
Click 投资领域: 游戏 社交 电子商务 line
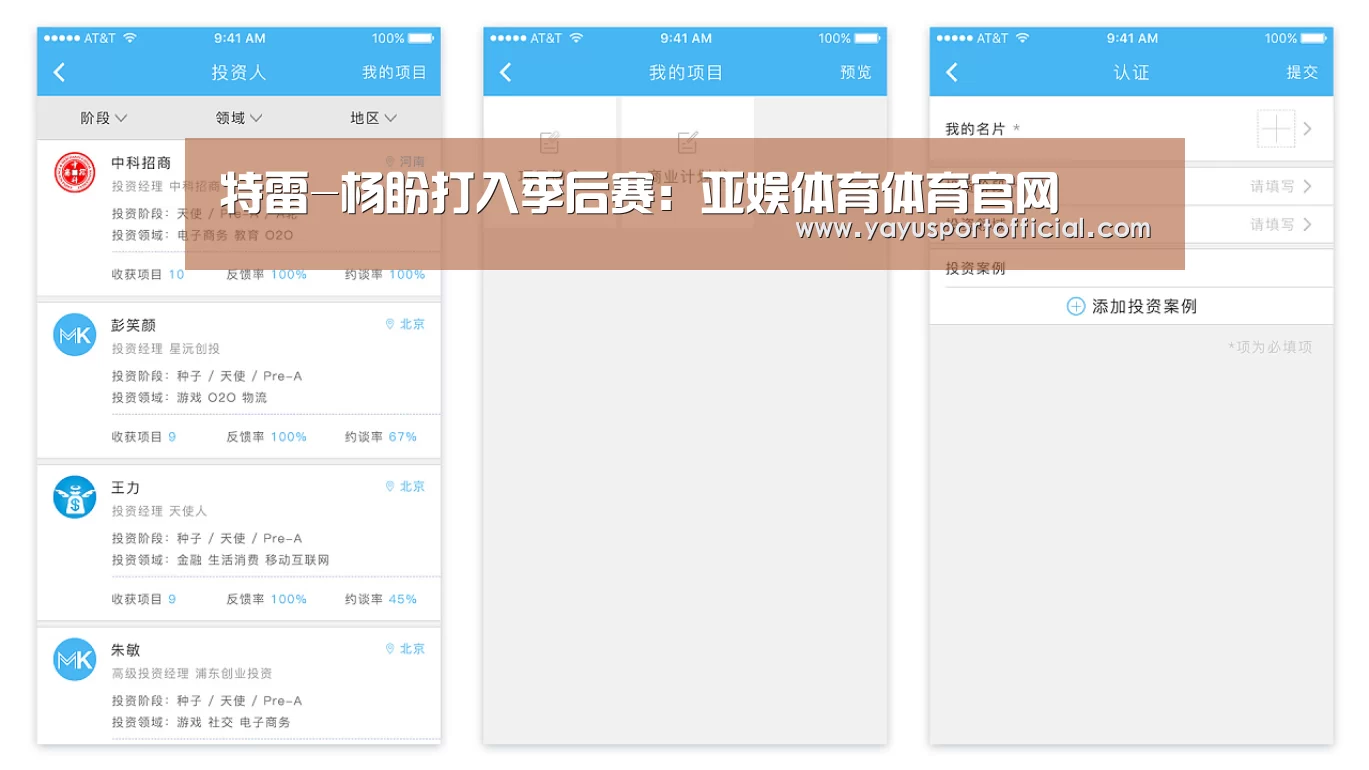pyautogui.click(x=201, y=722)
